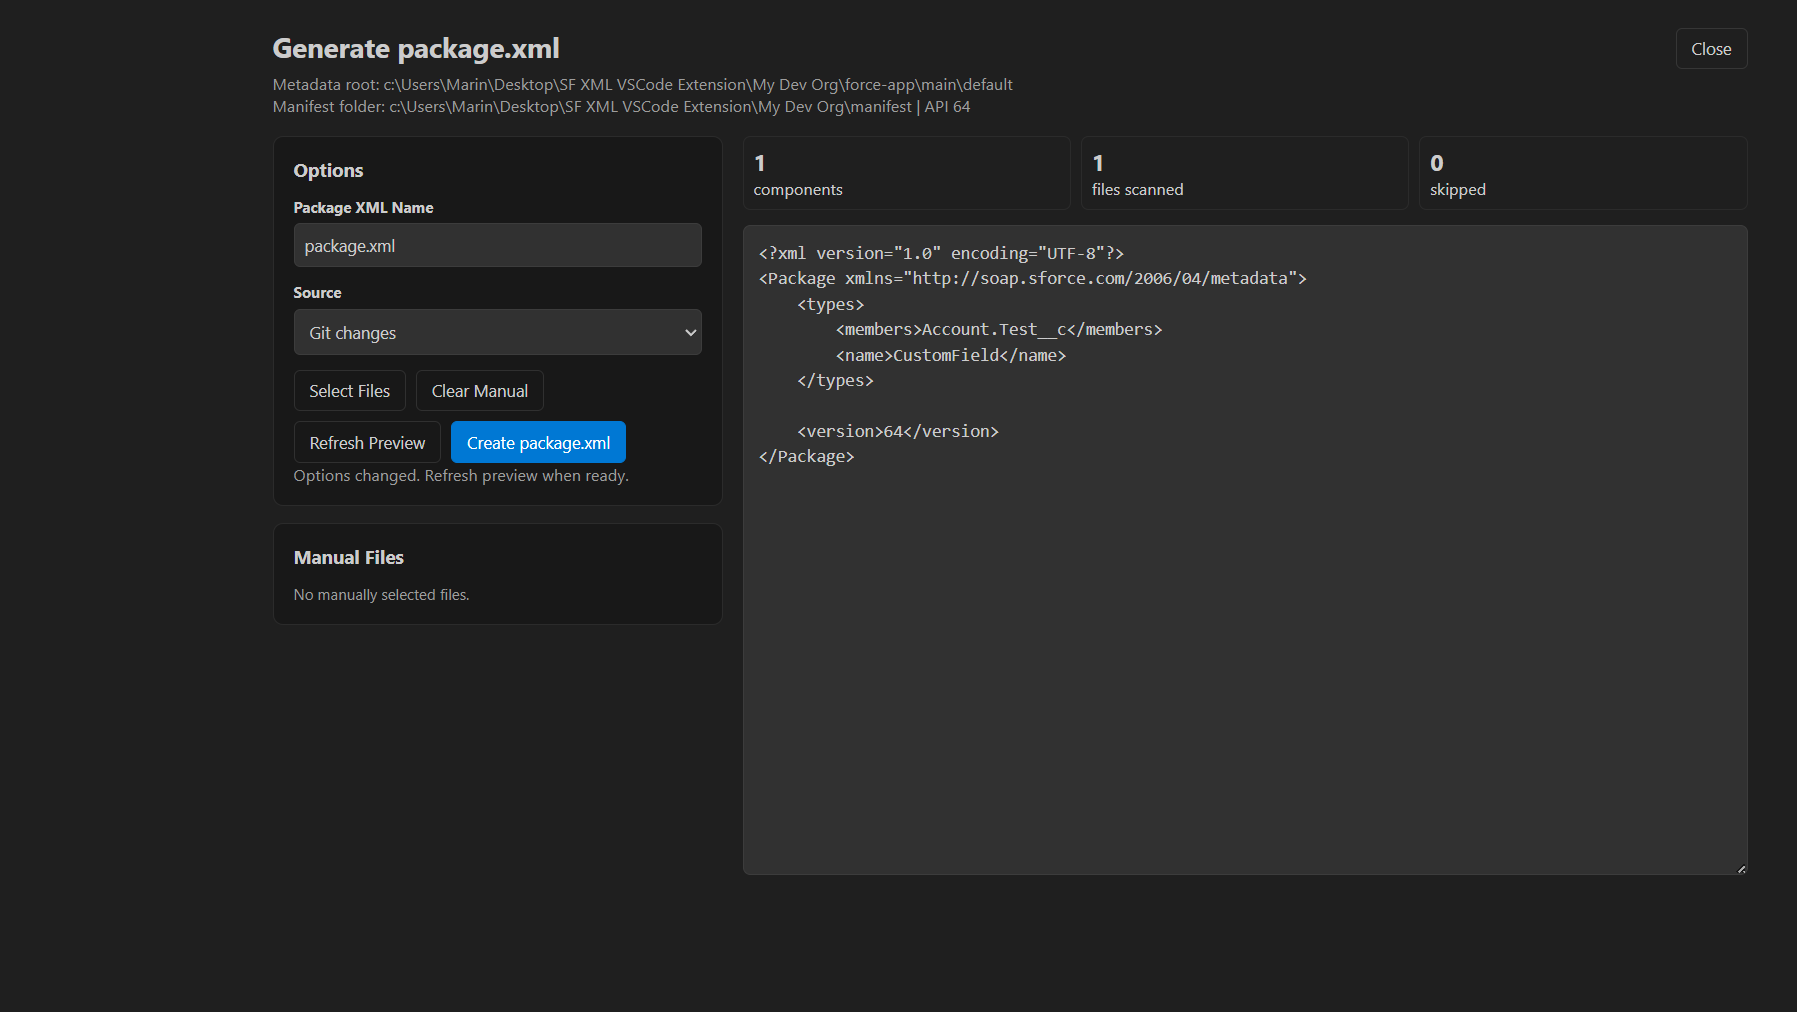The width and height of the screenshot is (1797, 1012).
Task: Click the Clear Manual button
Action: coord(479,391)
